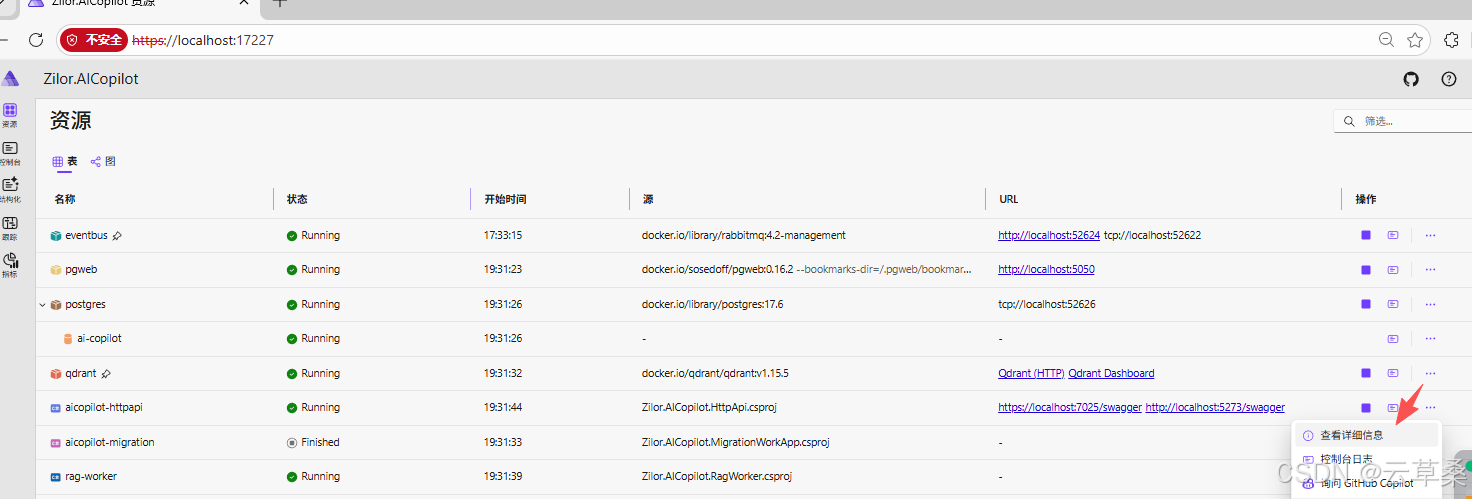The width and height of the screenshot is (1472, 499).
Task: Stop the aicopilot-httpapi resource
Action: tap(1366, 408)
